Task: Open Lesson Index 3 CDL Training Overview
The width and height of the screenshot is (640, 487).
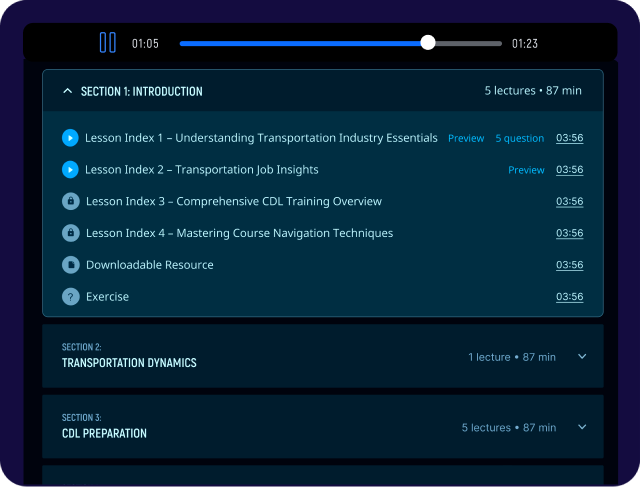Action: click(x=233, y=201)
